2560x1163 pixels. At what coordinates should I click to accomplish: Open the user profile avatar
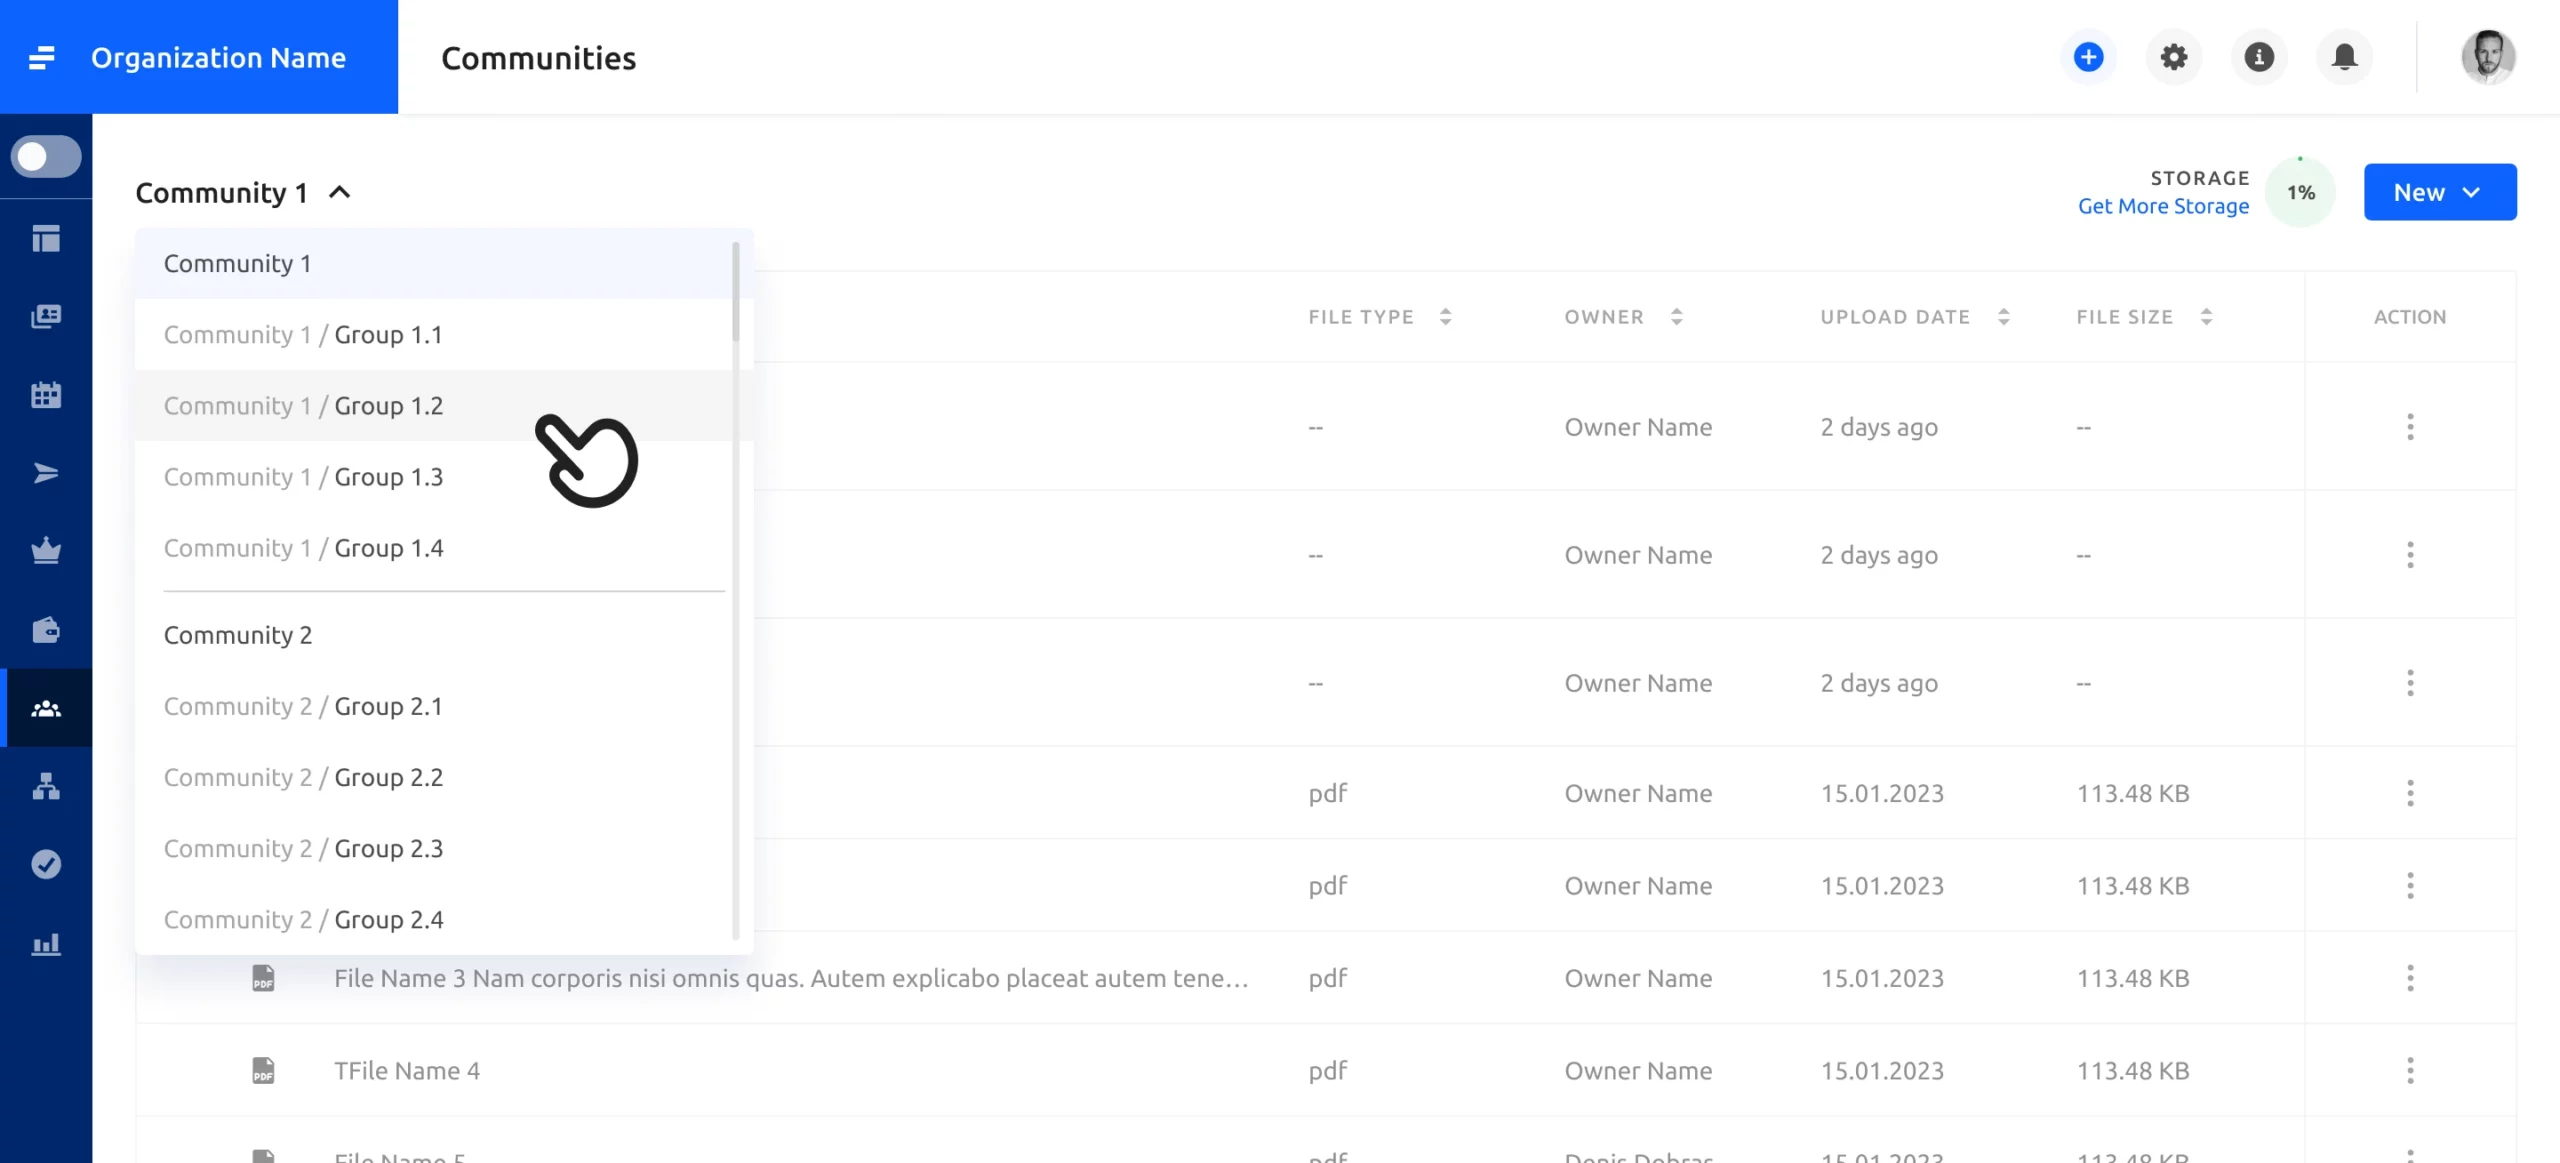coord(2487,57)
